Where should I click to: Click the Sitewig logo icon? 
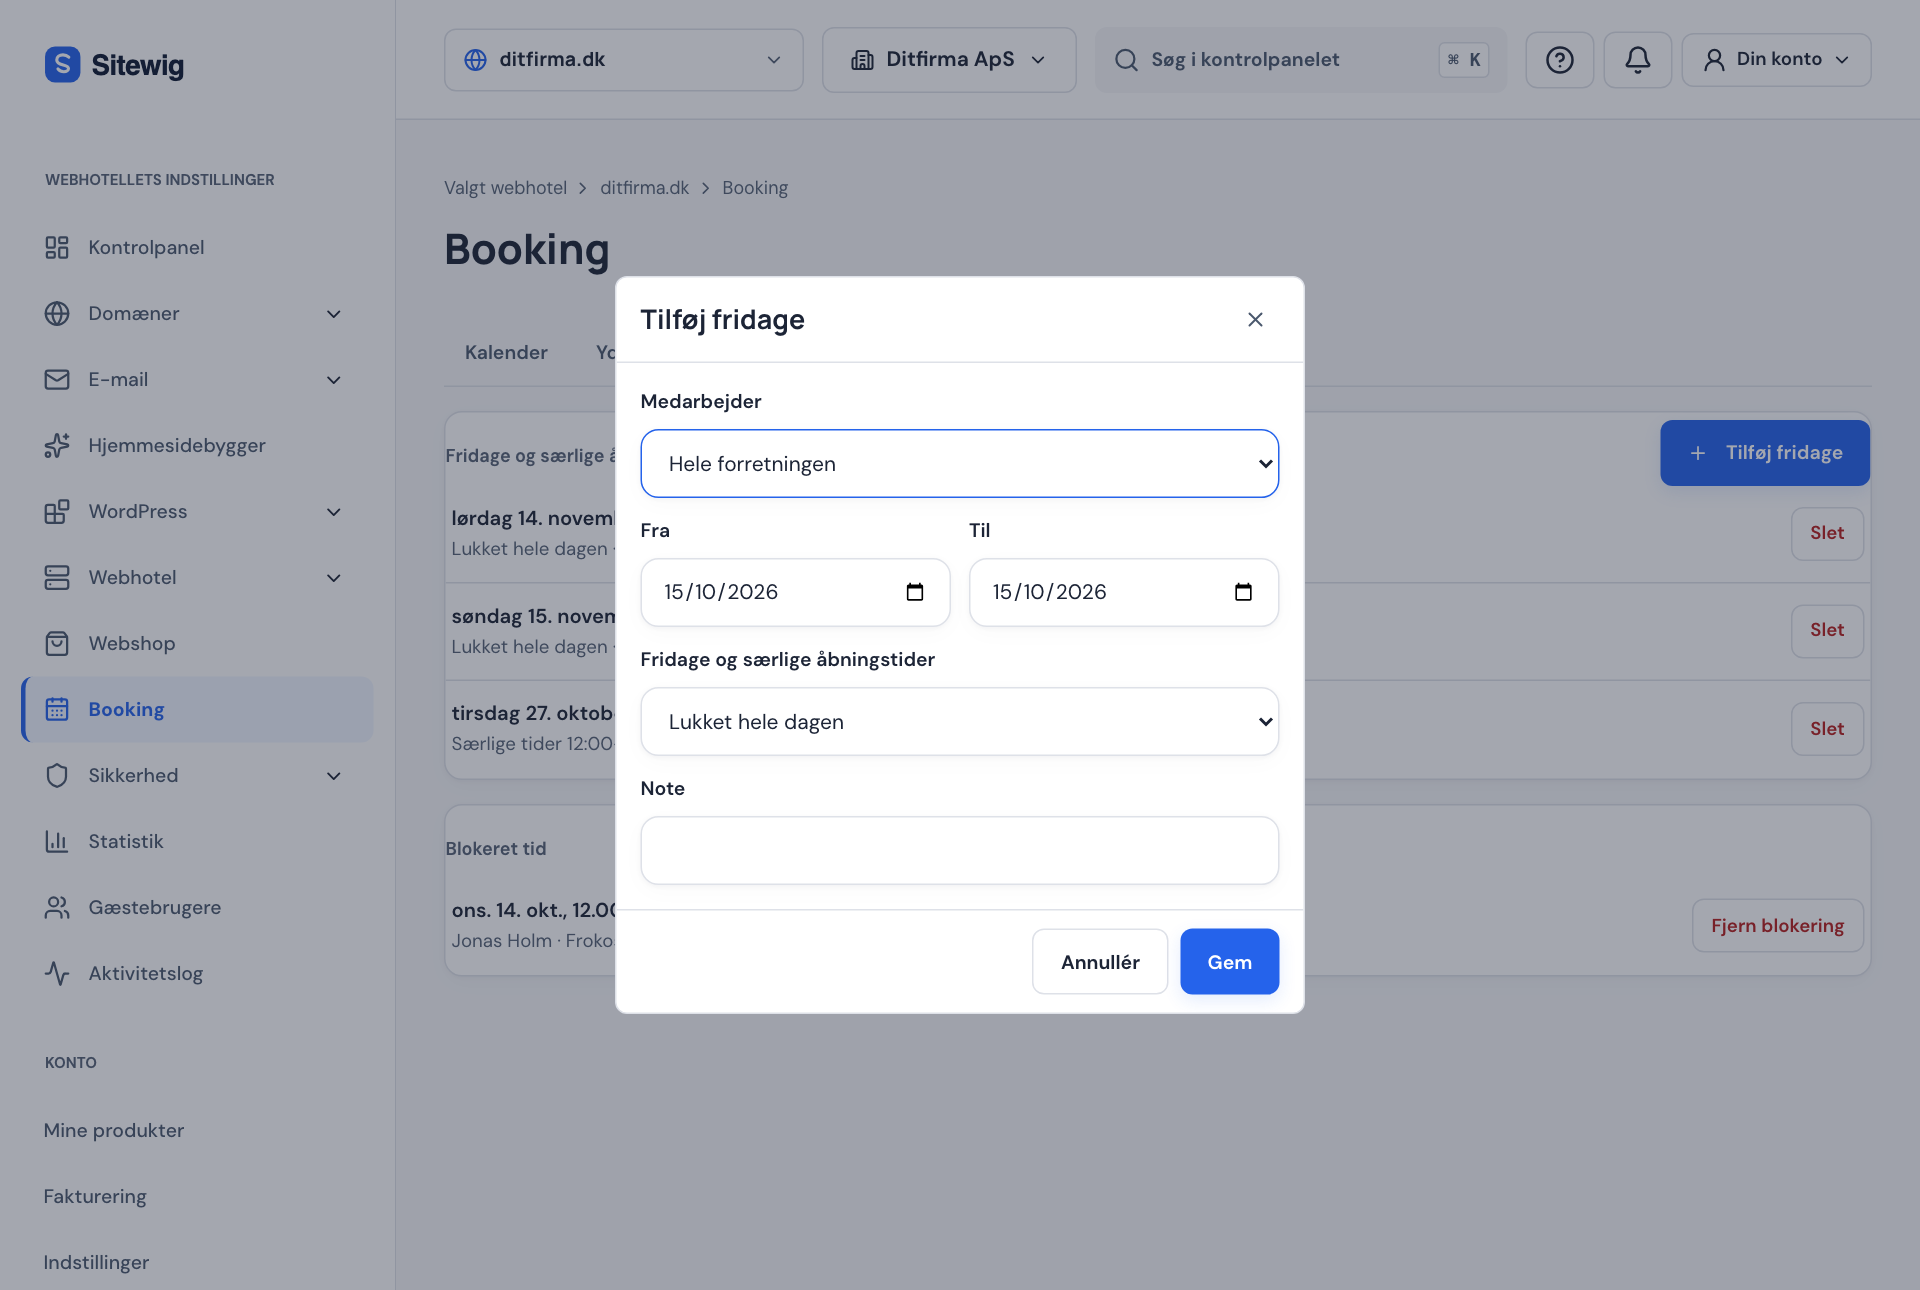pyautogui.click(x=62, y=65)
